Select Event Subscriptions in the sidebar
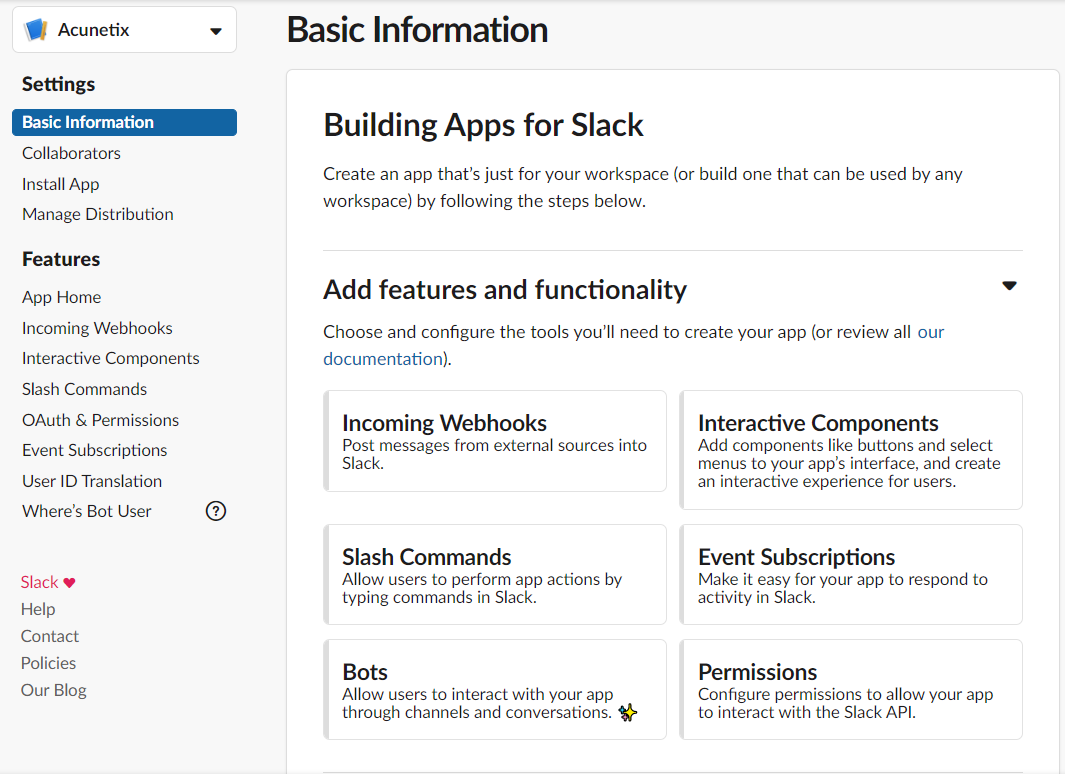The image size is (1065, 774). 94,451
